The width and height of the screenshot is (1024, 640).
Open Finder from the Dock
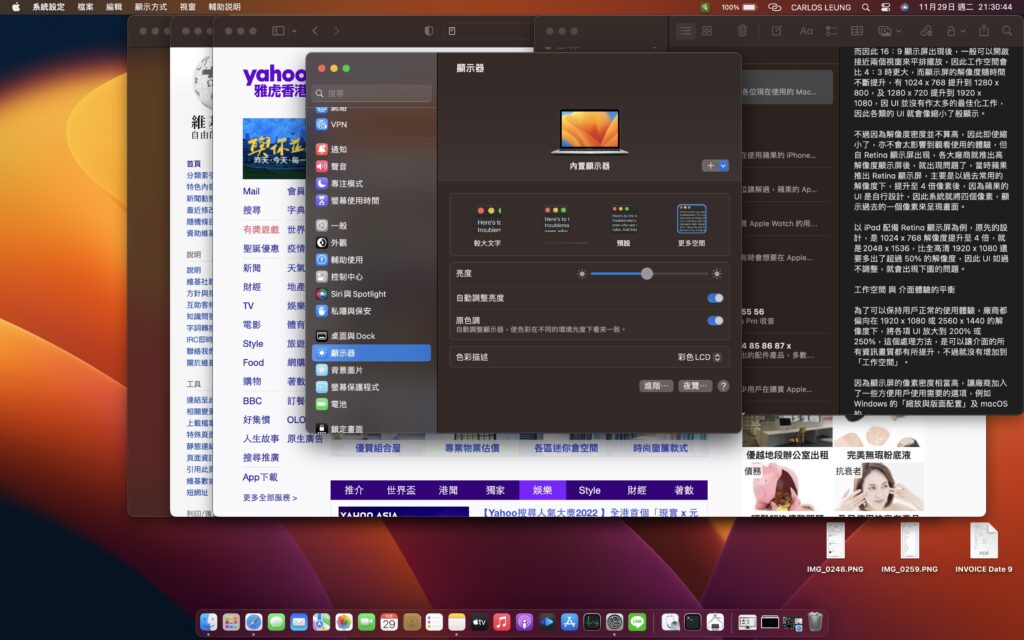208,622
